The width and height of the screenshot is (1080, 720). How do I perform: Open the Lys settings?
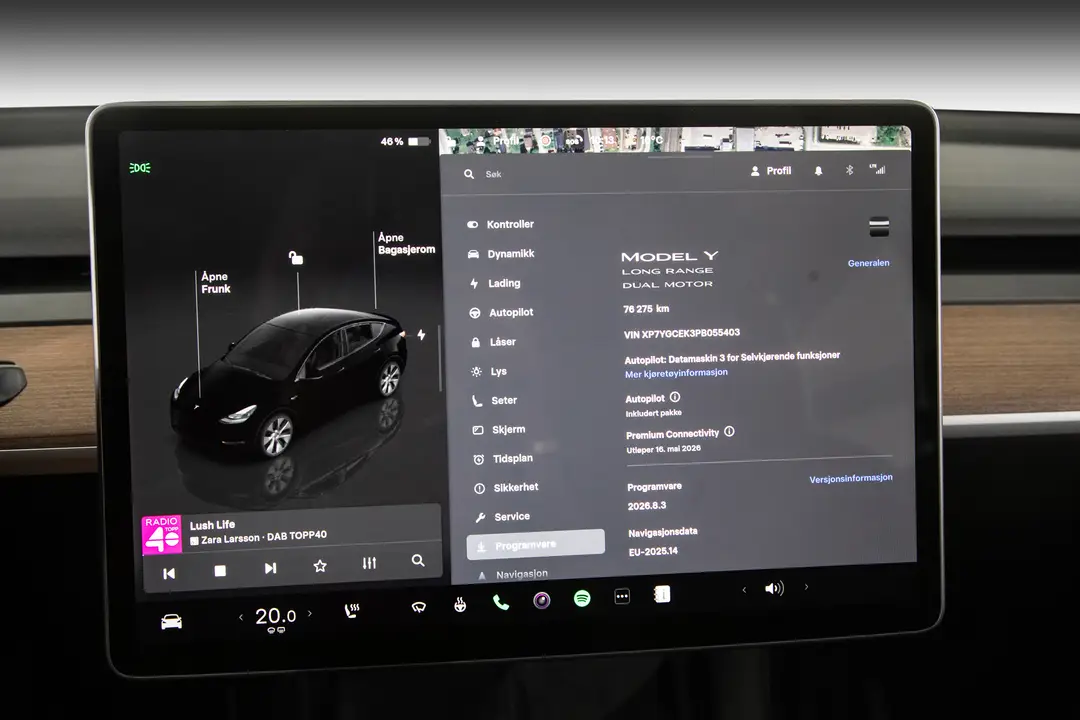[490, 371]
